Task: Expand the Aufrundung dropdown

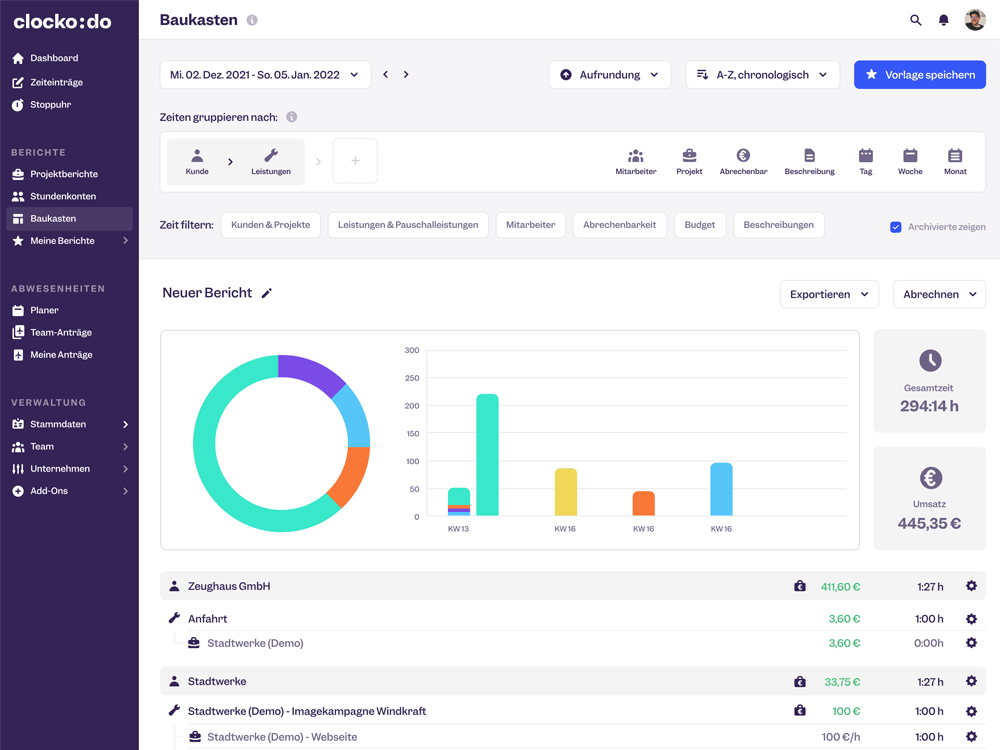Action: pyautogui.click(x=609, y=75)
